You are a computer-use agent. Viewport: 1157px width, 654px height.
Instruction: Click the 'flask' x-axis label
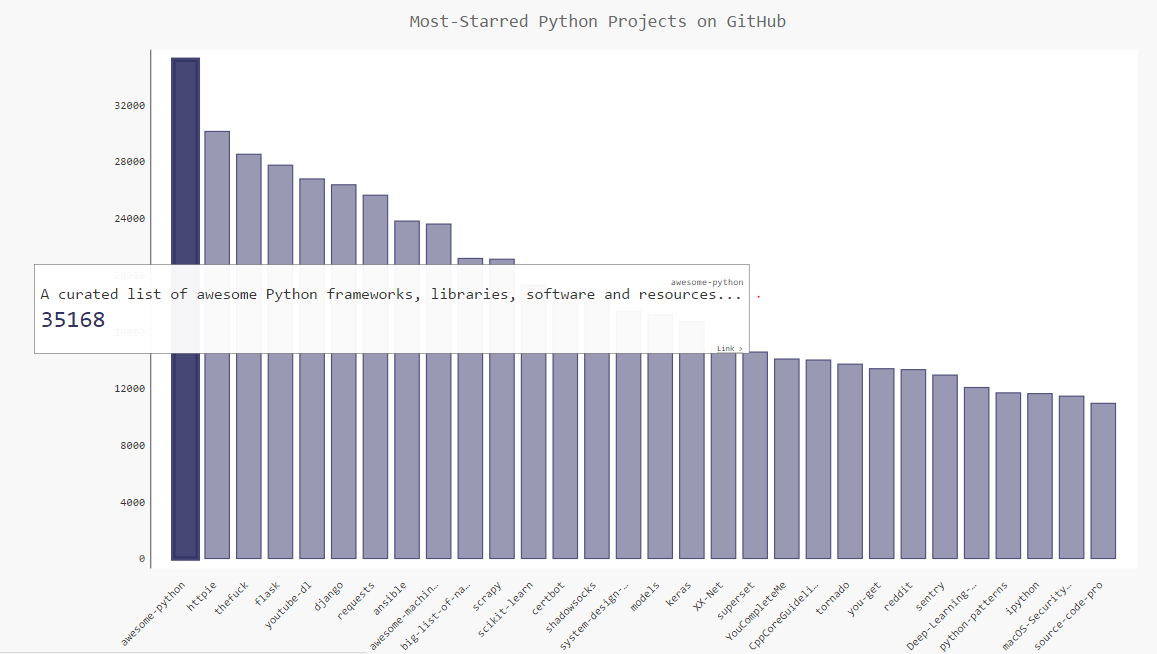(267, 594)
